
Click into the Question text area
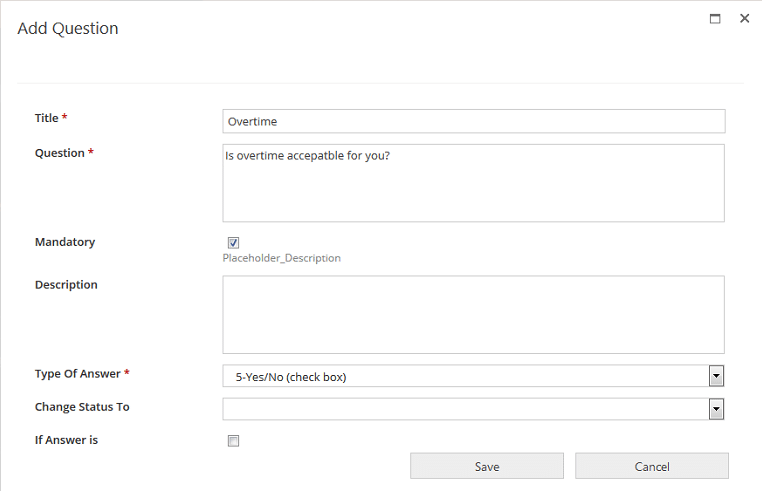[x=473, y=183]
